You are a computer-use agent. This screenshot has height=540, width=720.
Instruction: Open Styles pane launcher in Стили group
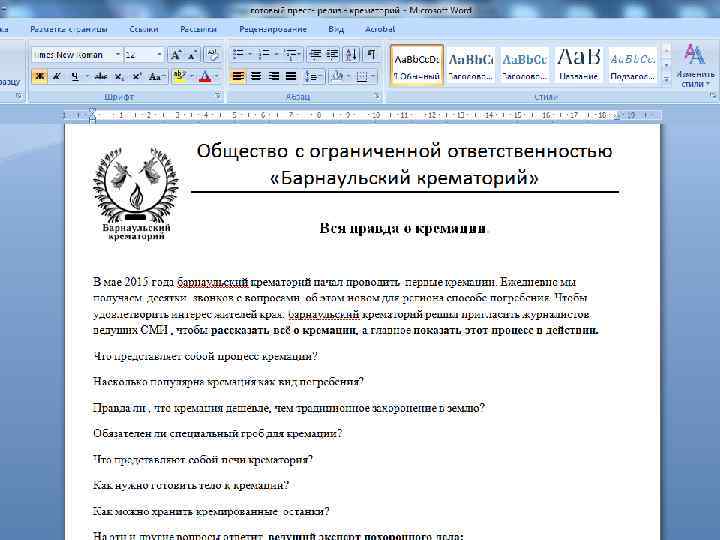click(713, 96)
